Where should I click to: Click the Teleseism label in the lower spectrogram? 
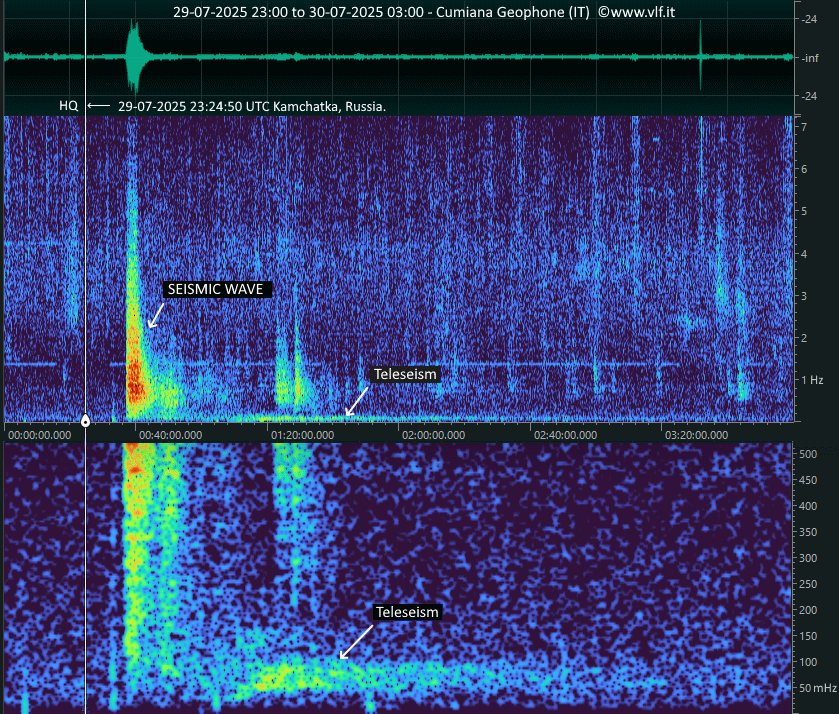[x=406, y=611]
